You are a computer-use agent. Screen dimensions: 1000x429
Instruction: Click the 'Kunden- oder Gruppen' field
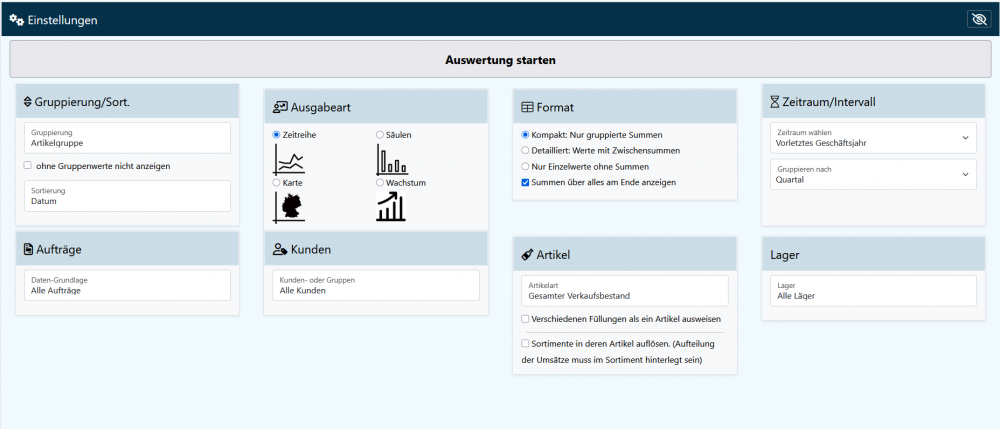pos(375,285)
